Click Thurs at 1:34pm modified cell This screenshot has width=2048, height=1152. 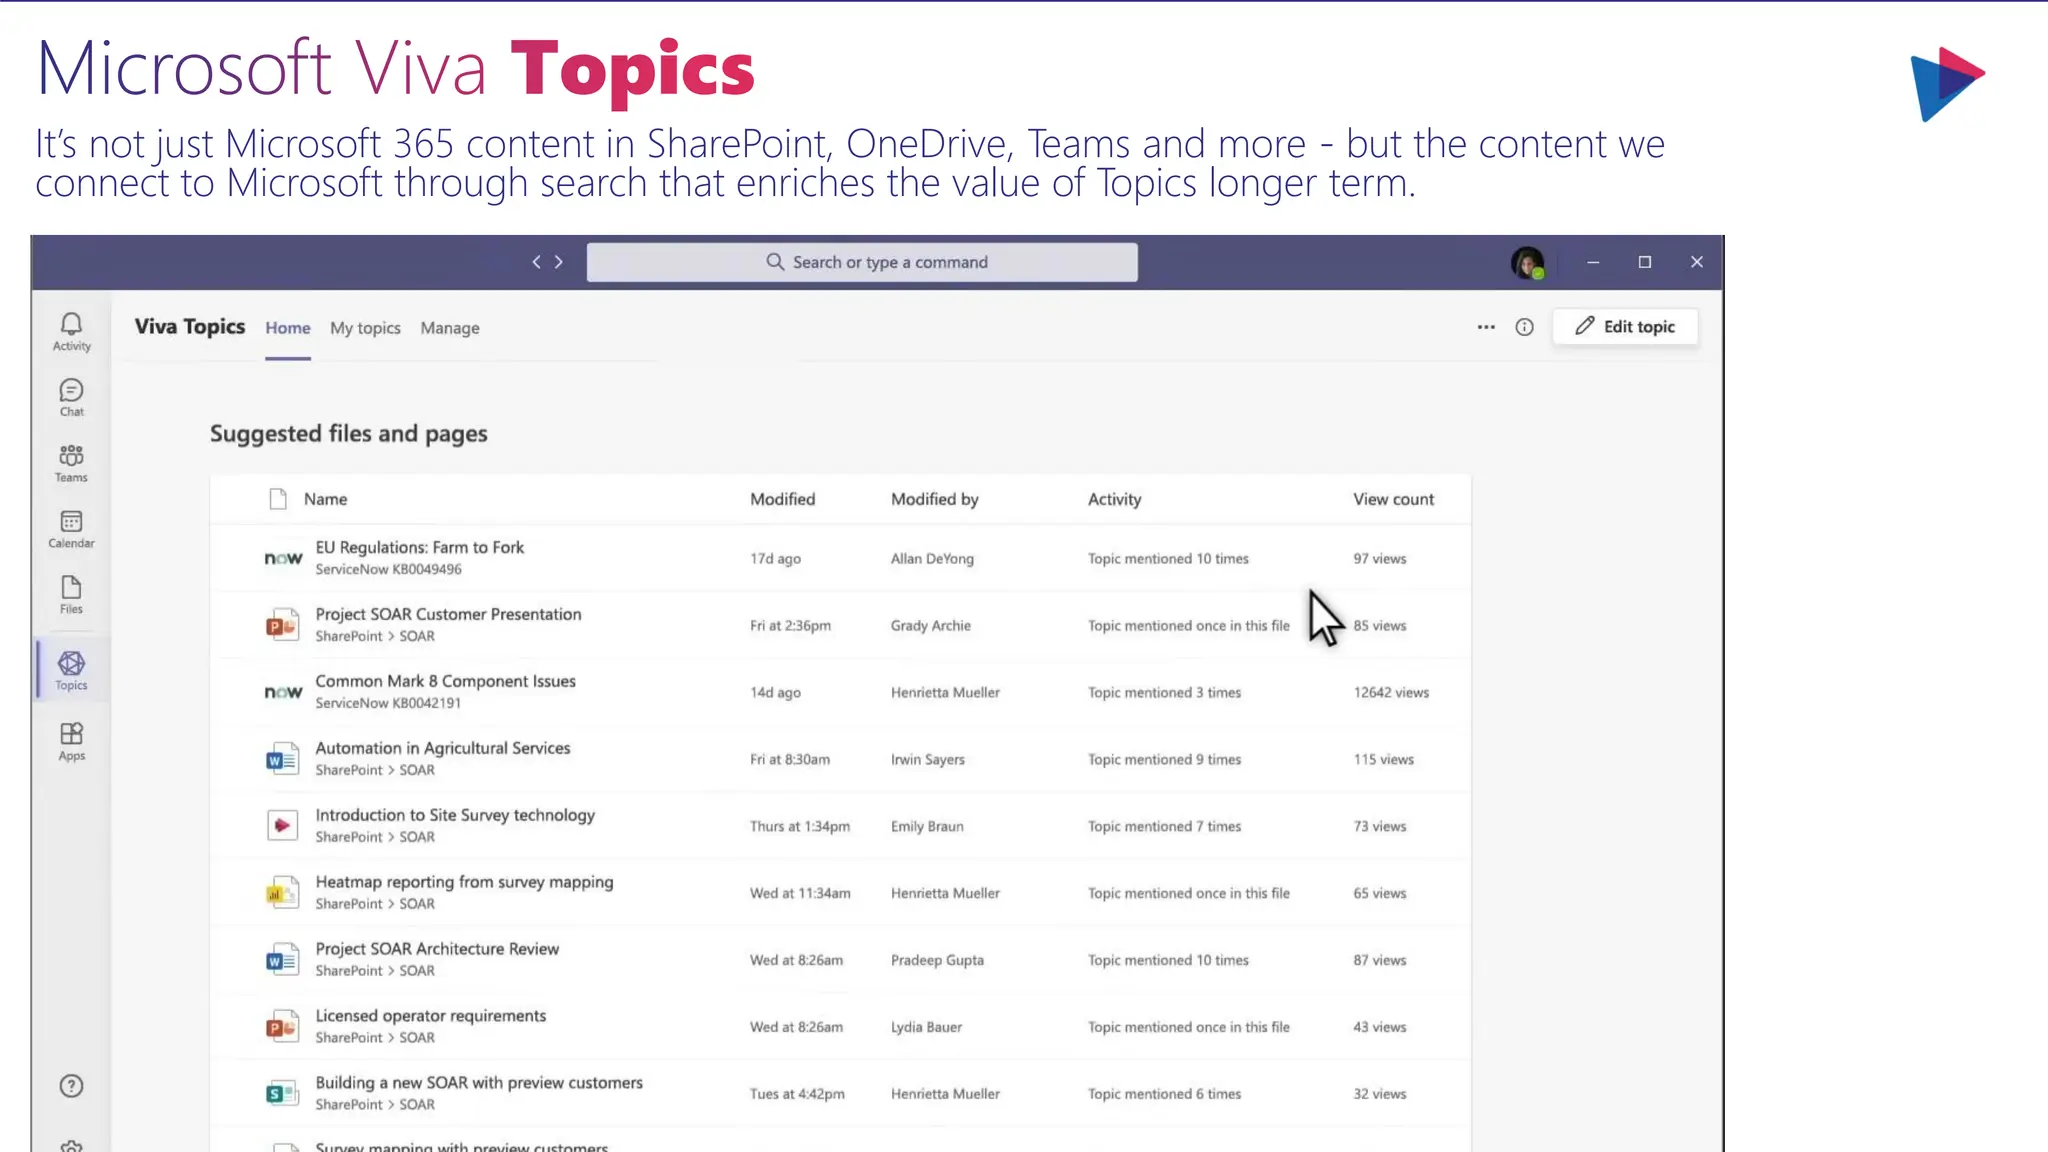pyautogui.click(x=799, y=827)
